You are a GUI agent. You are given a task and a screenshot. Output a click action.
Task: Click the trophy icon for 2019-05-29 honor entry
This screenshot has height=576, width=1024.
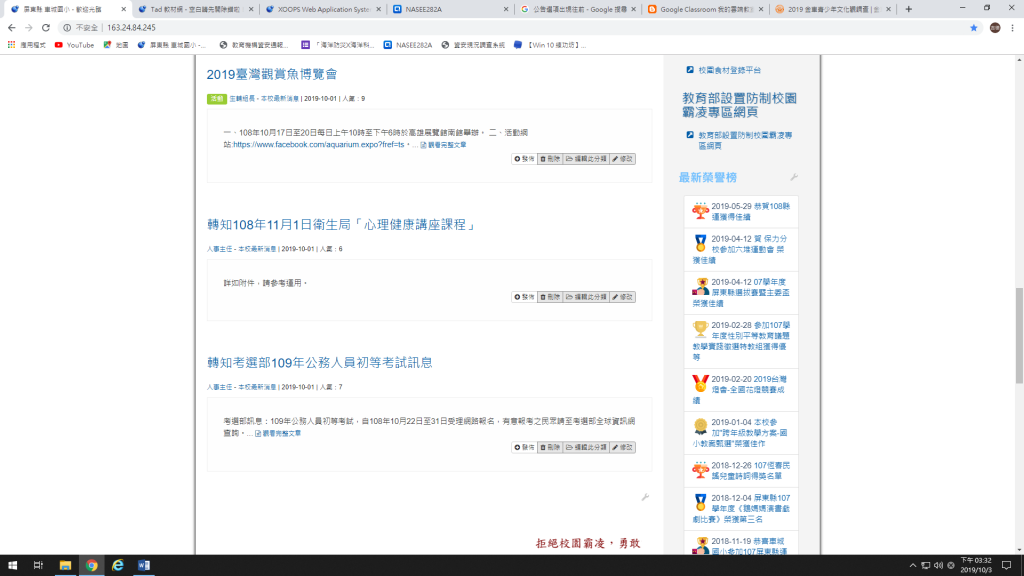pyautogui.click(x=700, y=211)
